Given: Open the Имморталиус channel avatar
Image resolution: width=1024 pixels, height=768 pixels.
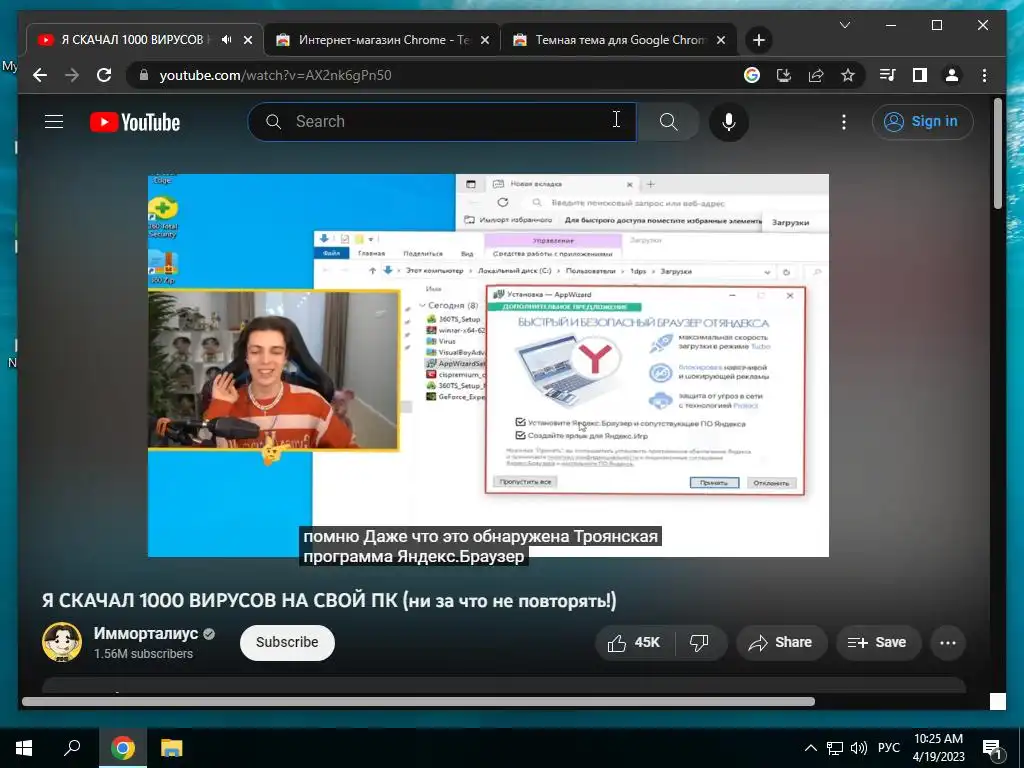Looking at the screenshot, I should [x=62, y=642].
